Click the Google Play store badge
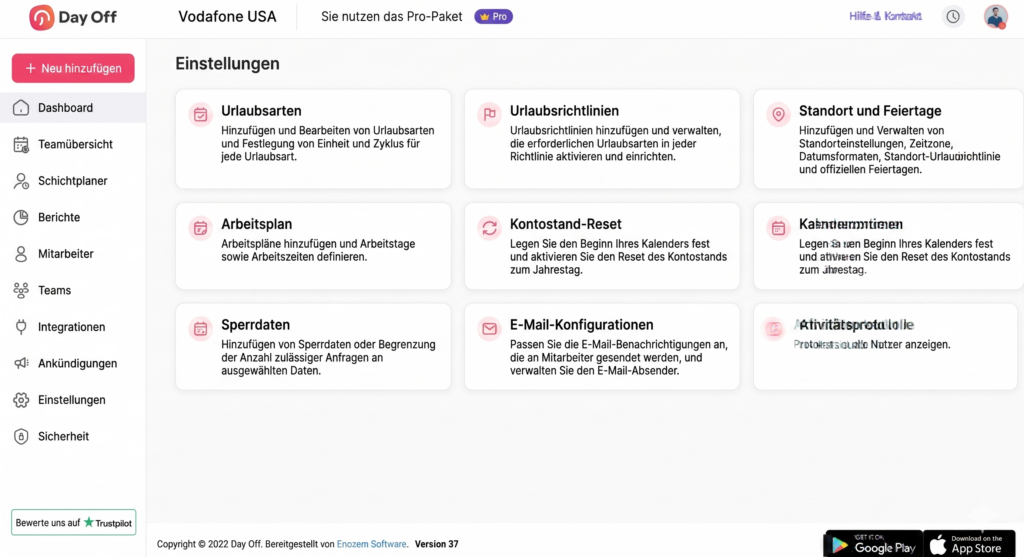Screen dimensions: 1024x557 coord(872,544)
